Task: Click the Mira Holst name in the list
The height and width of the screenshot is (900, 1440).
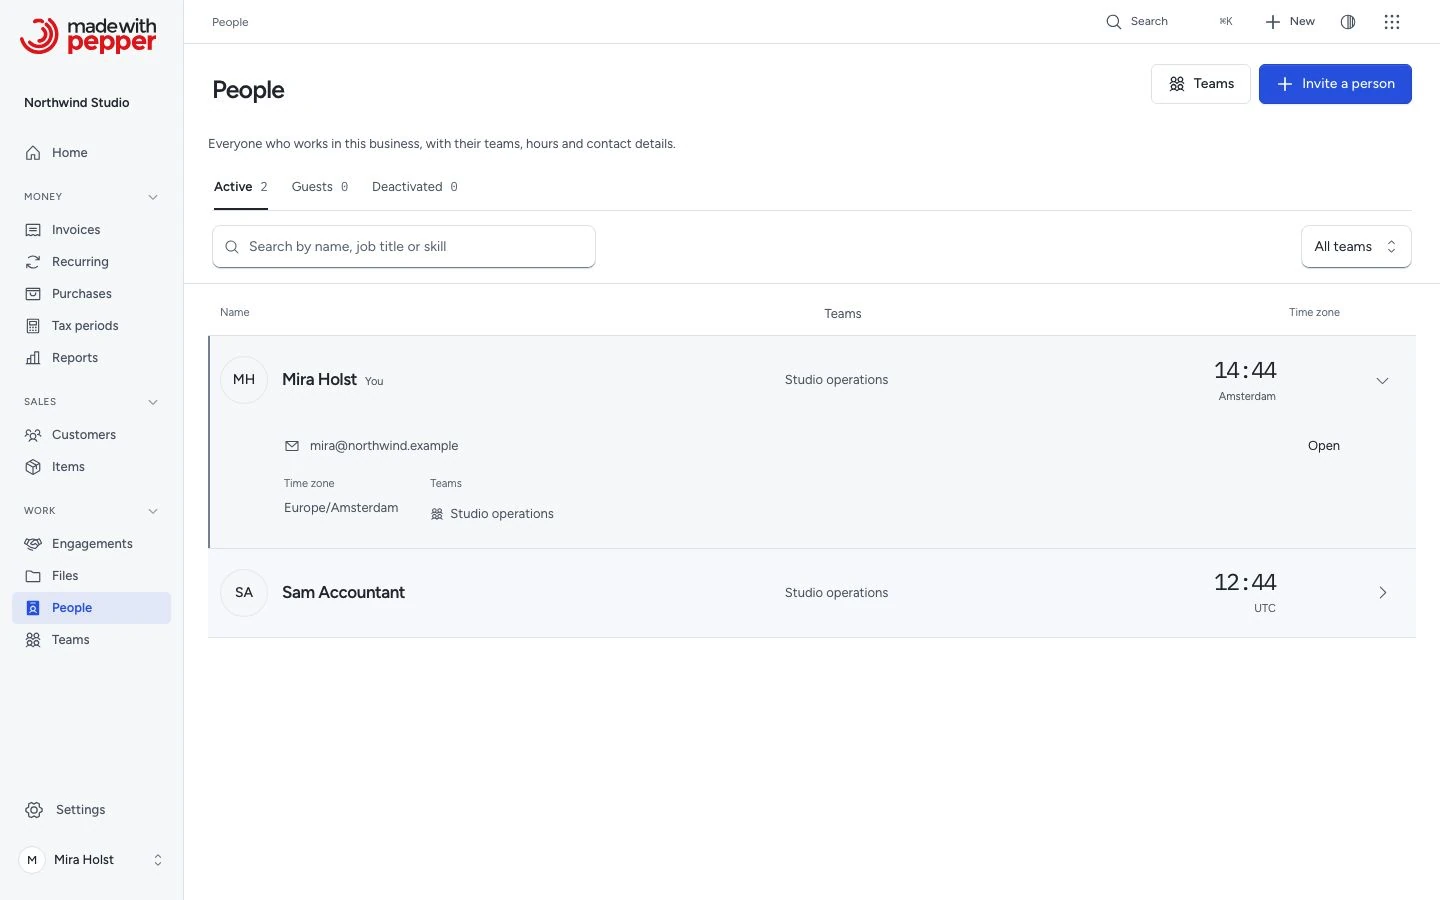Action: pos(319,380)
